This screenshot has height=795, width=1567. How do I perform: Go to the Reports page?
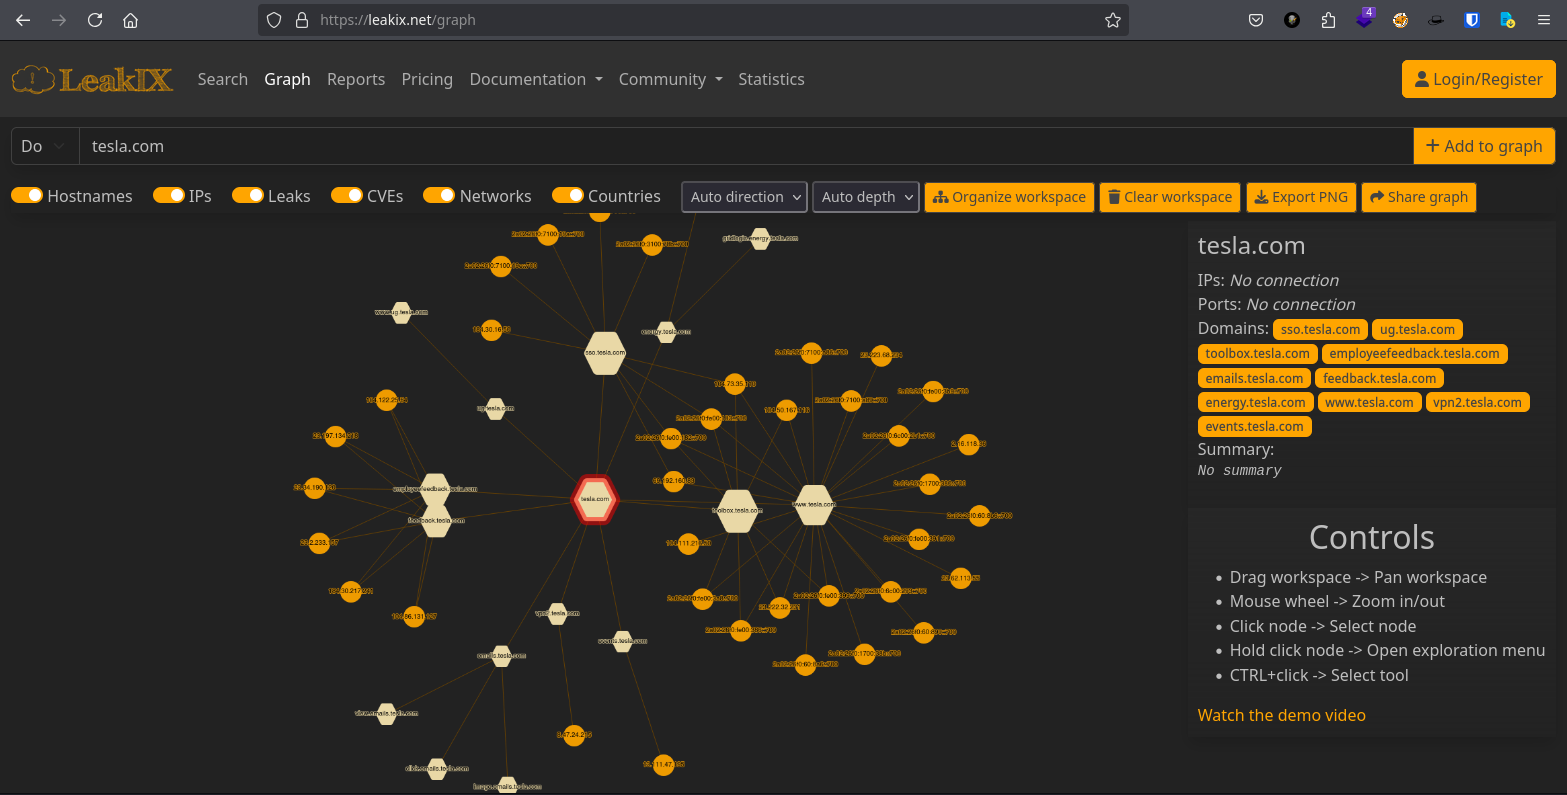click(356, 79)
